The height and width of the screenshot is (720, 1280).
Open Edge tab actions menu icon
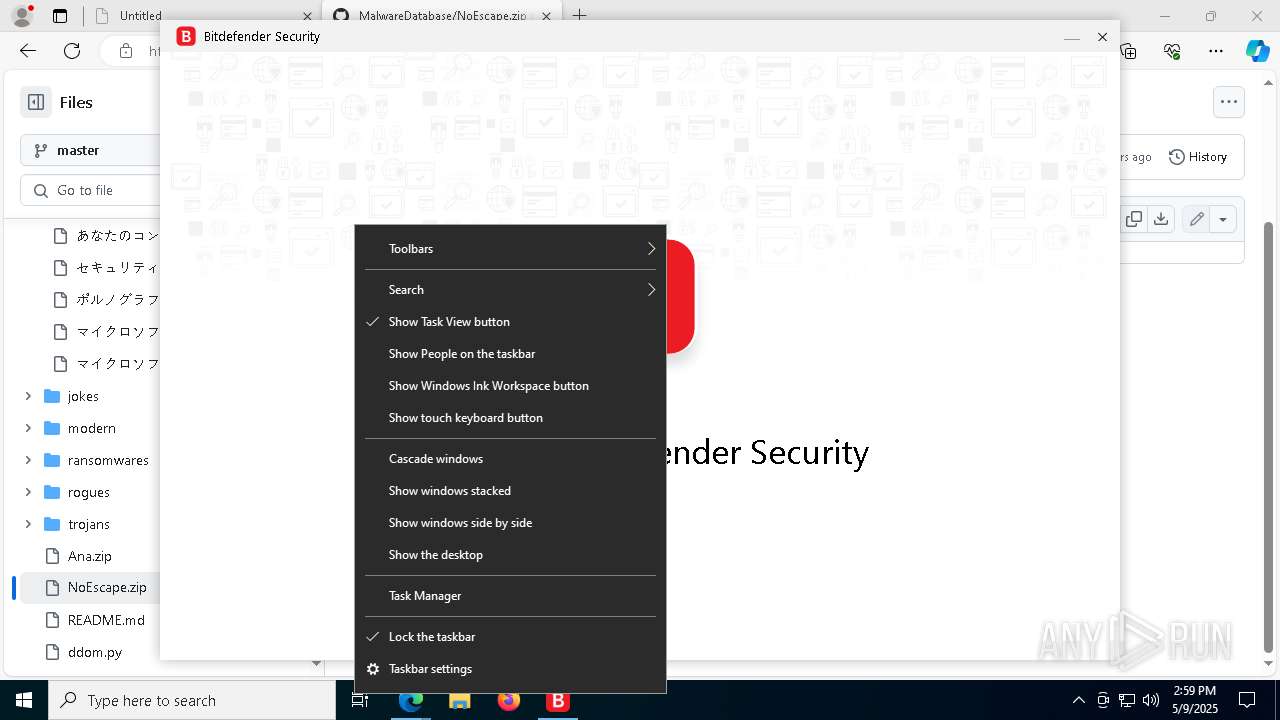[x=60, y=16]
